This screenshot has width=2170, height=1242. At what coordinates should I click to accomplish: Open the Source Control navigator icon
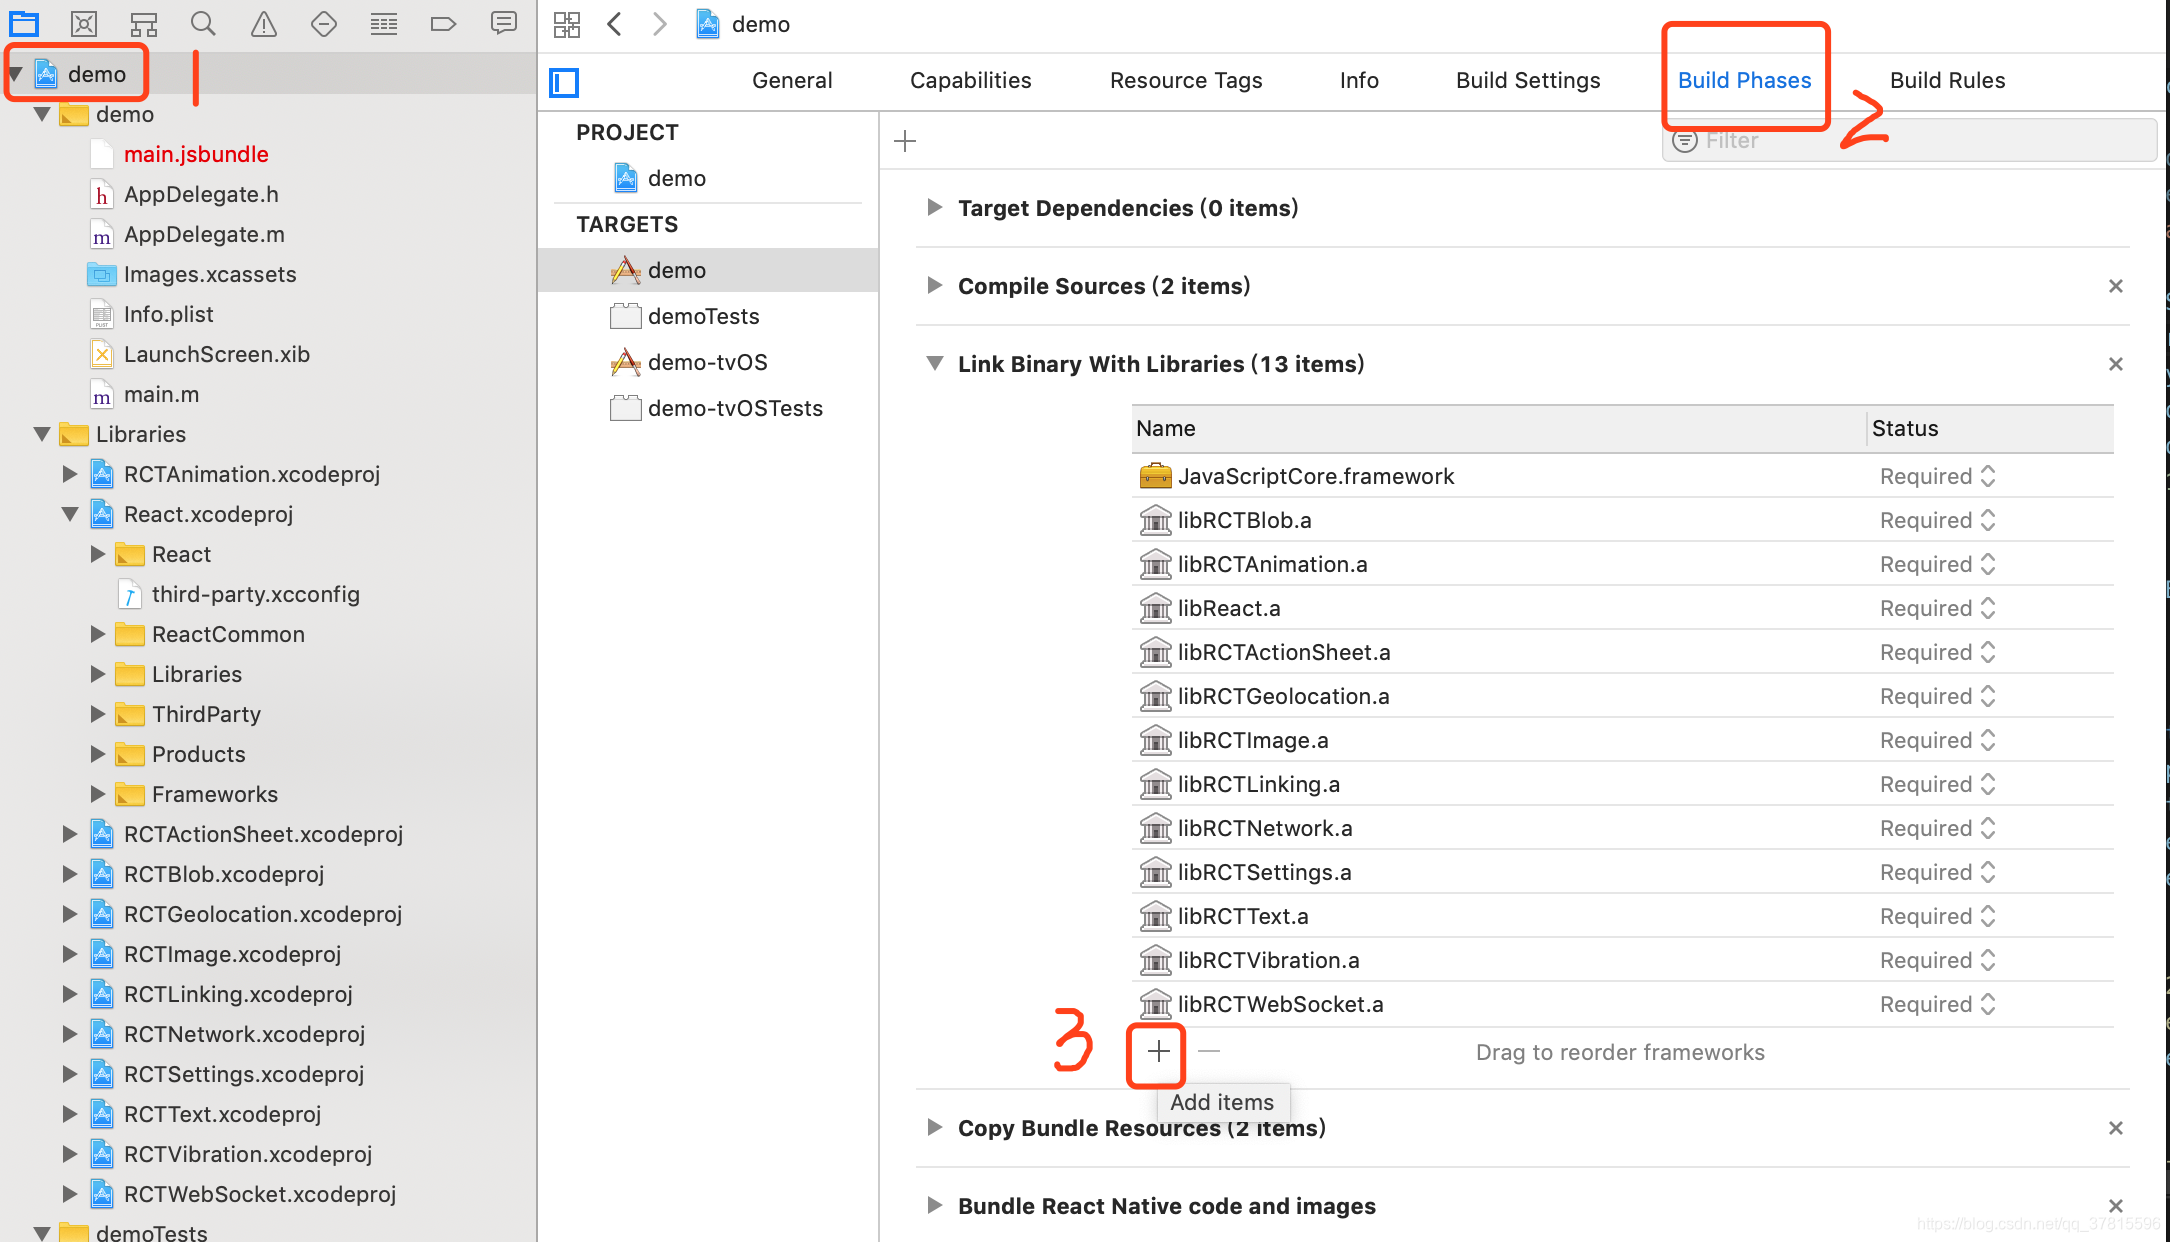click(84, 23)
